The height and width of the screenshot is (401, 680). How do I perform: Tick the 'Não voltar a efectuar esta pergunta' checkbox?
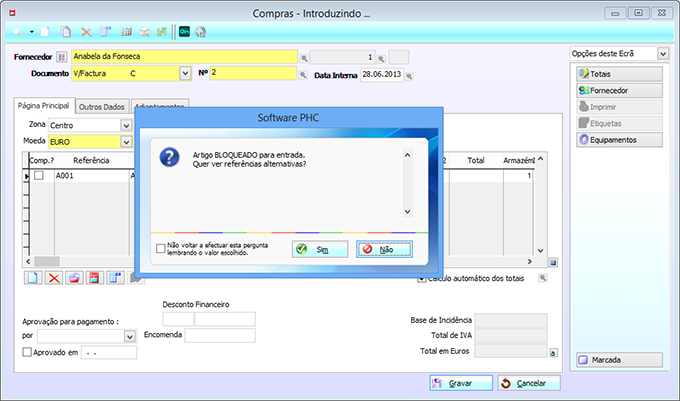[x=160, y=248]
